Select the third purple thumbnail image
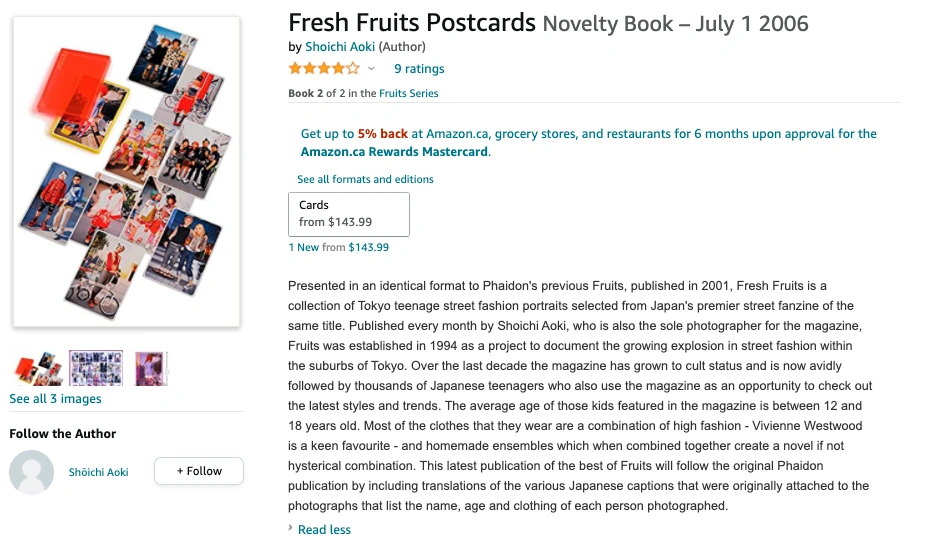The height and width of the screenshot is (544, 925). click(151, 368)
